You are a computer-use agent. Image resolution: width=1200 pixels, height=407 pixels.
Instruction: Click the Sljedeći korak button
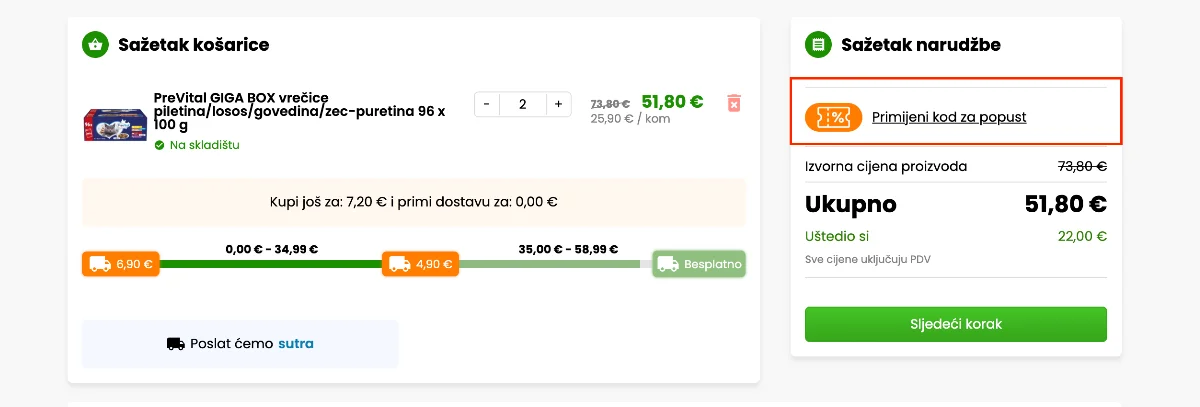(x=956, y=324)
